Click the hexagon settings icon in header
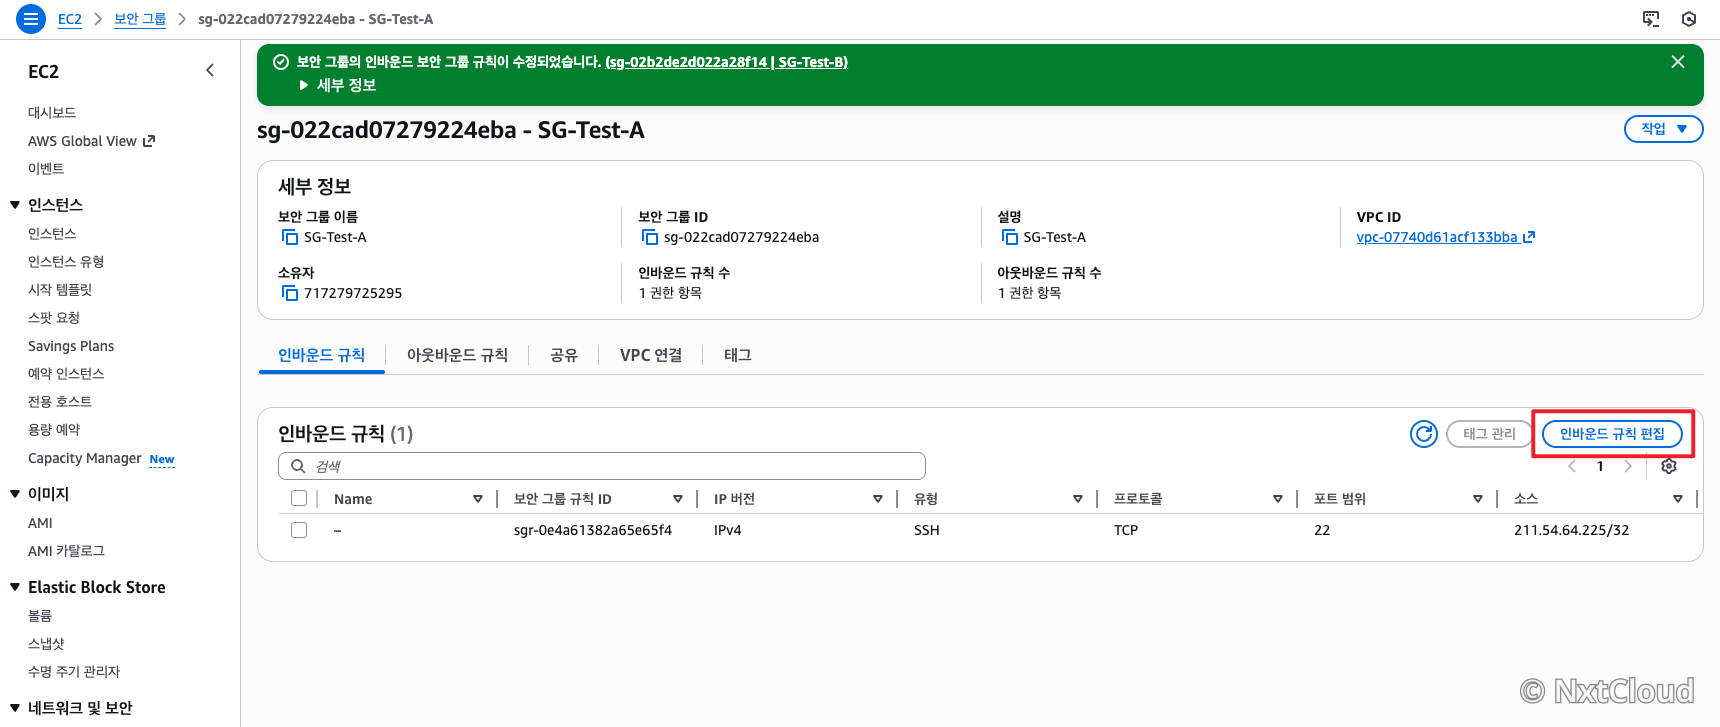Viewport: 1720px width, 727px height. (1689, 19)
